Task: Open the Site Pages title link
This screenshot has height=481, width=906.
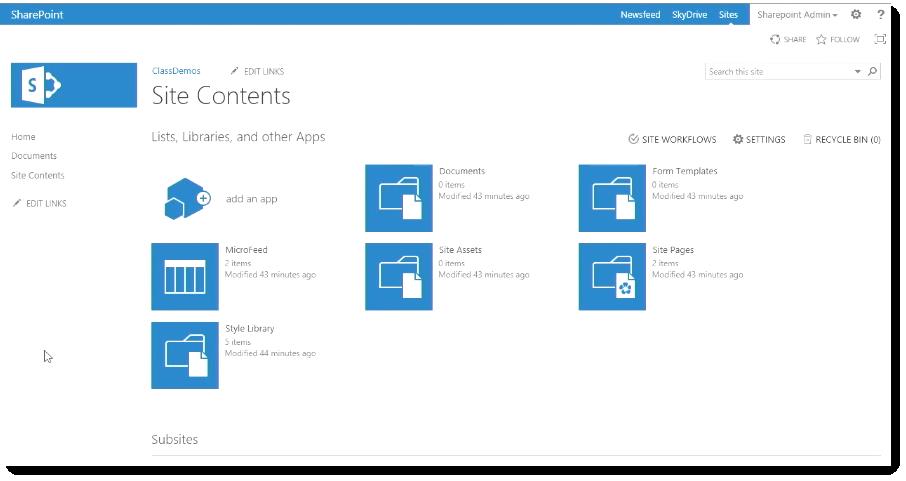Action: (x=673, y=250)
